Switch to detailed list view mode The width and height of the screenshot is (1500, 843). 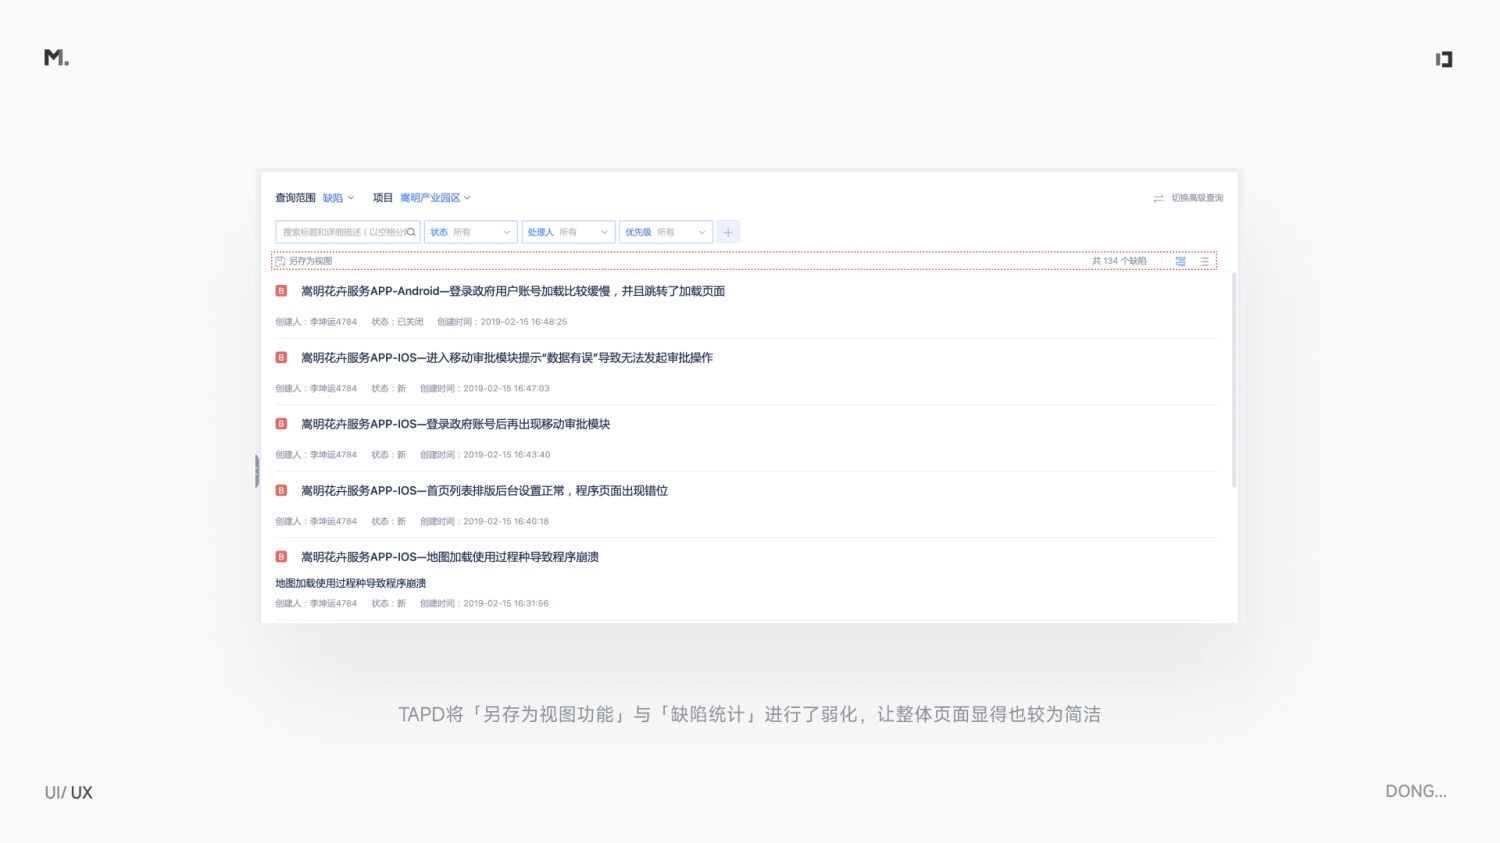pos(1180,261)
